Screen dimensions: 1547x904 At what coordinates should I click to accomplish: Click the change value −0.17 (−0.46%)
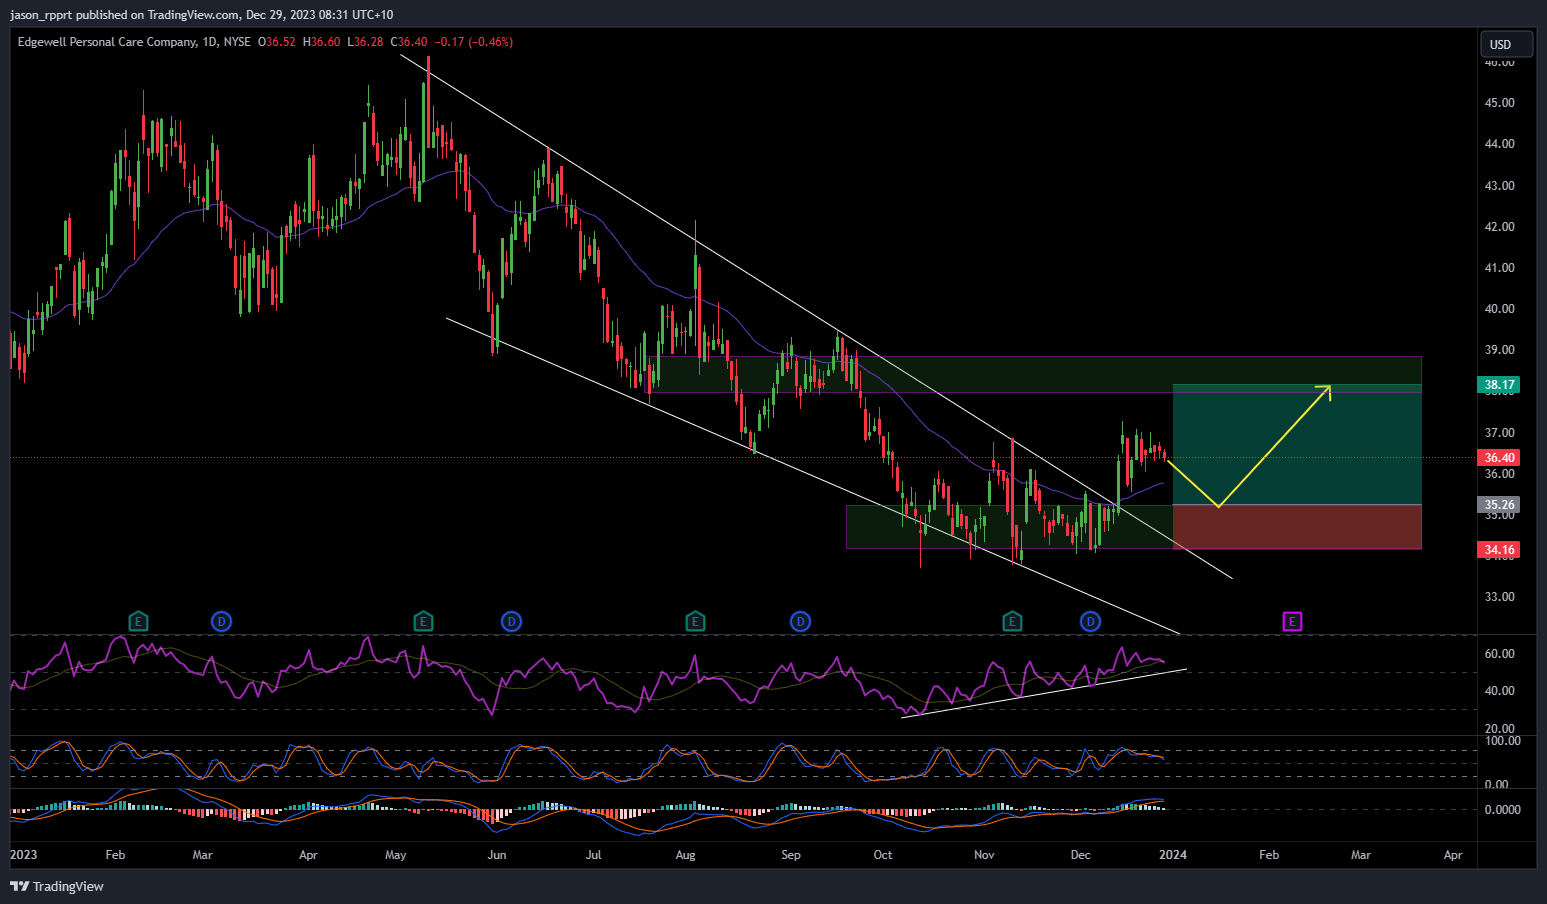(x=475, y=42)
